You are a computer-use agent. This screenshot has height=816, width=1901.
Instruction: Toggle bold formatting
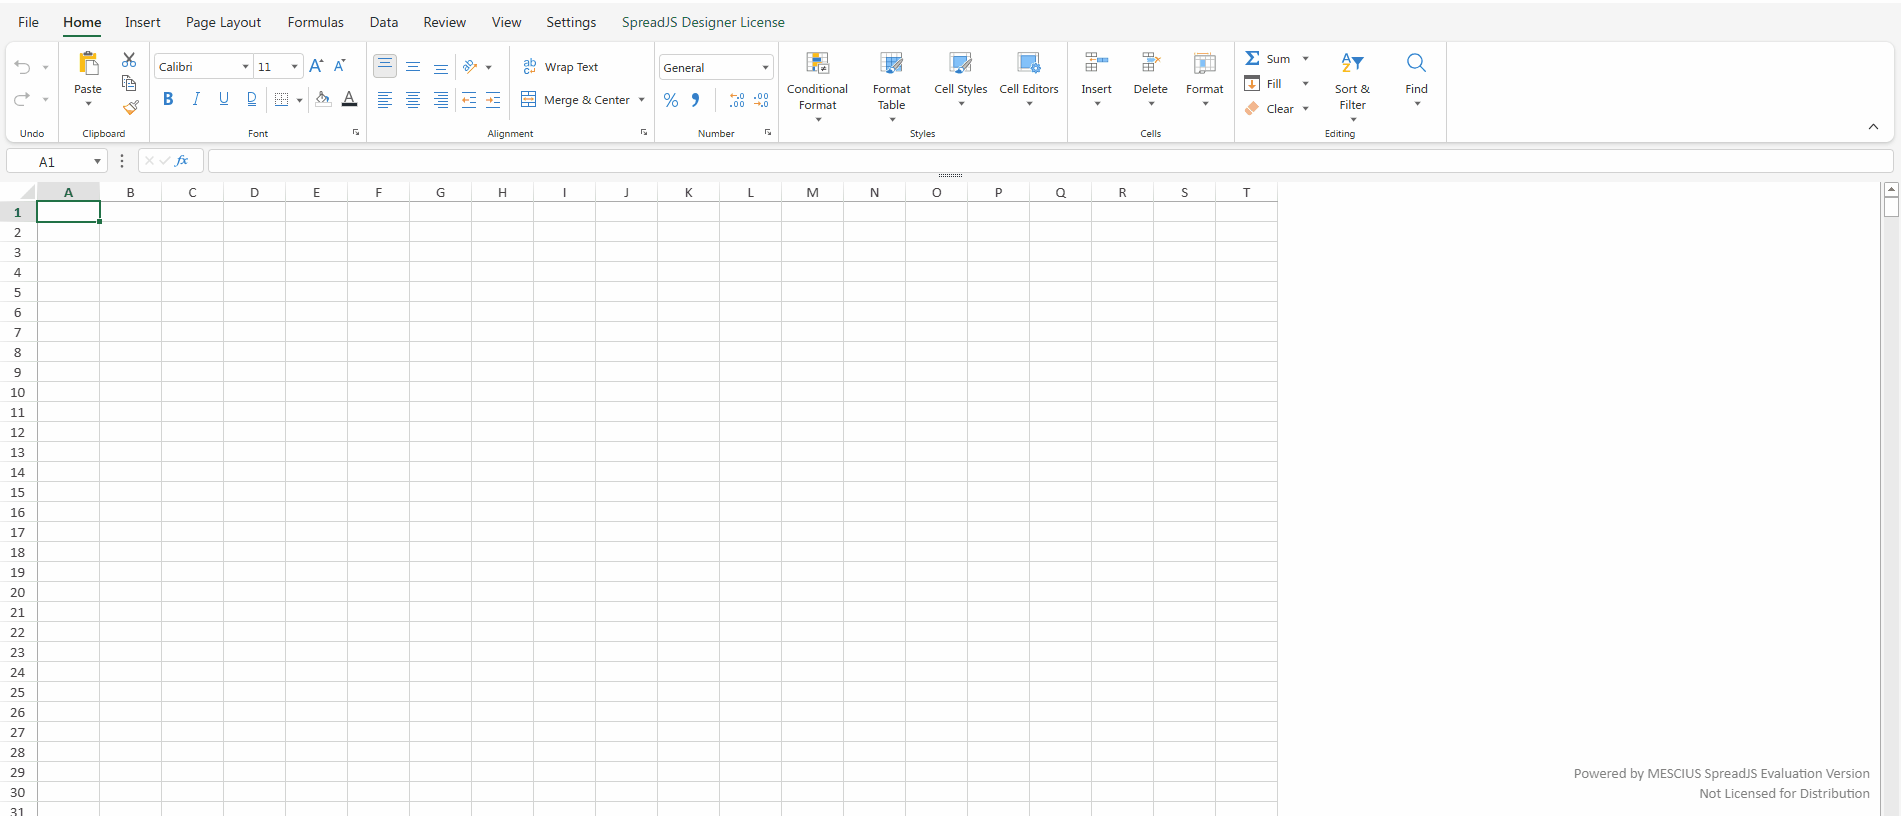point(168,99)
